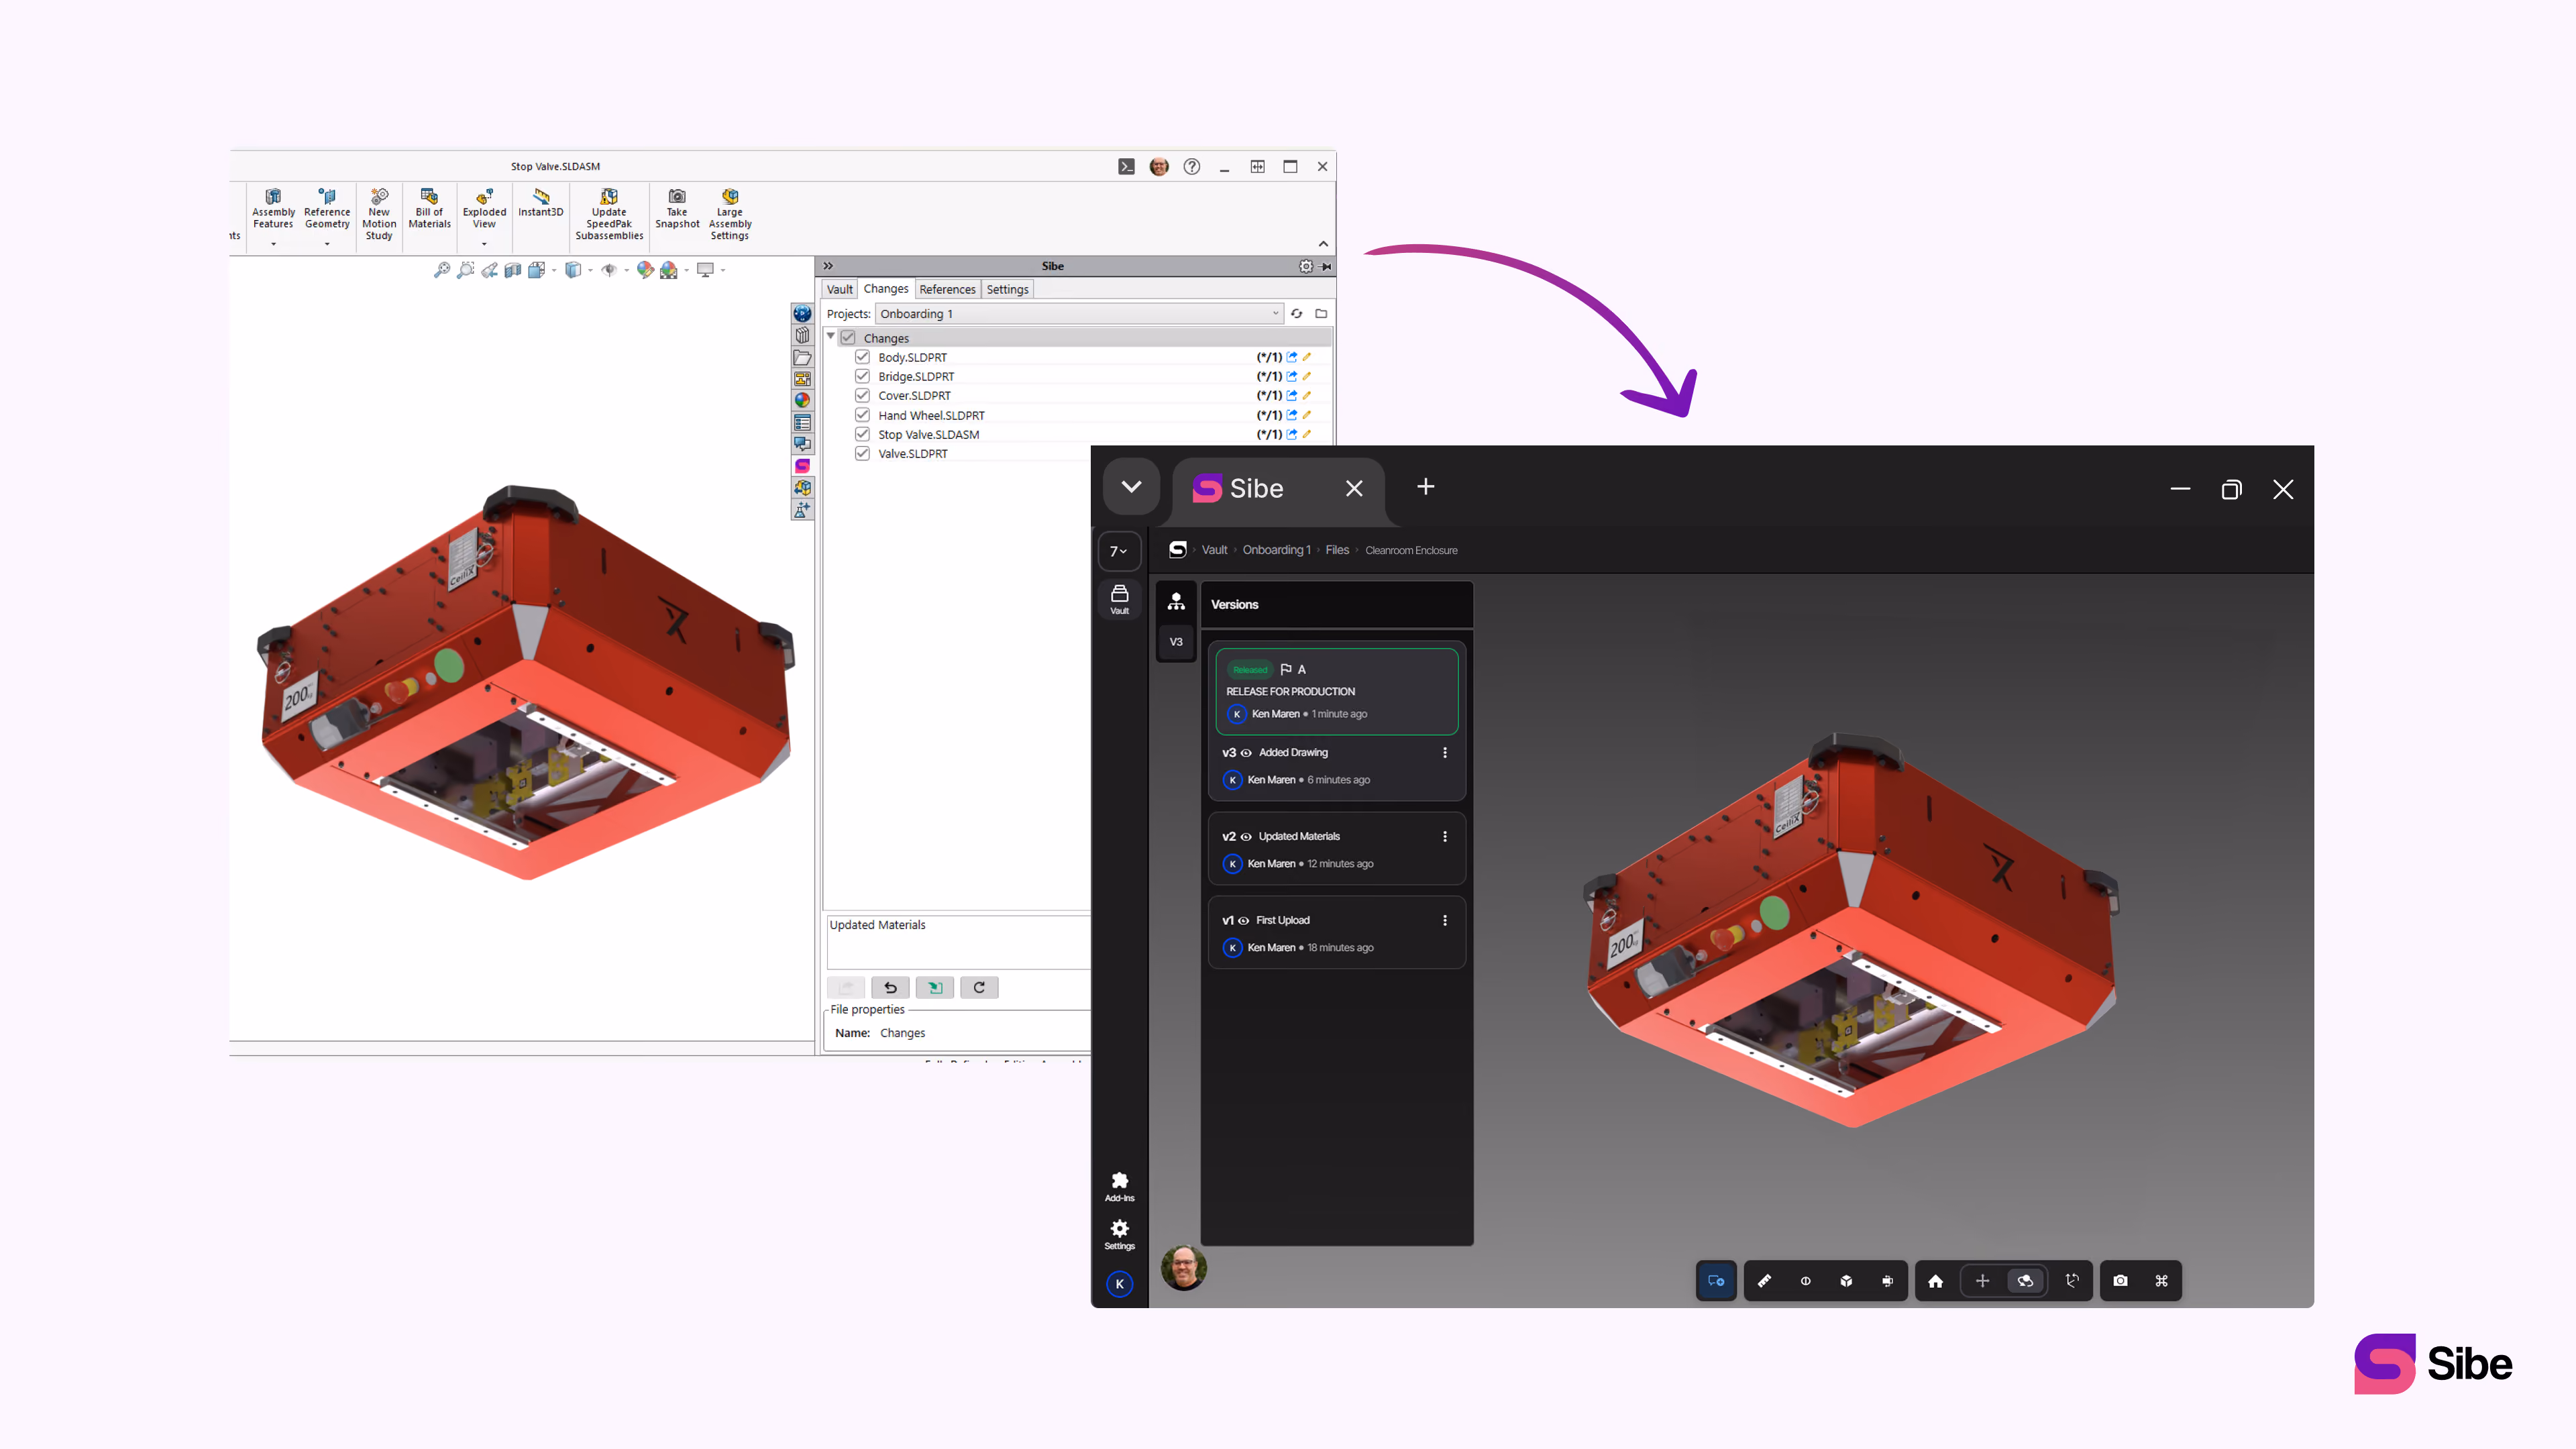Select the orbit rotate tool in viewer toolbar

click(x=2026, y=1281)
